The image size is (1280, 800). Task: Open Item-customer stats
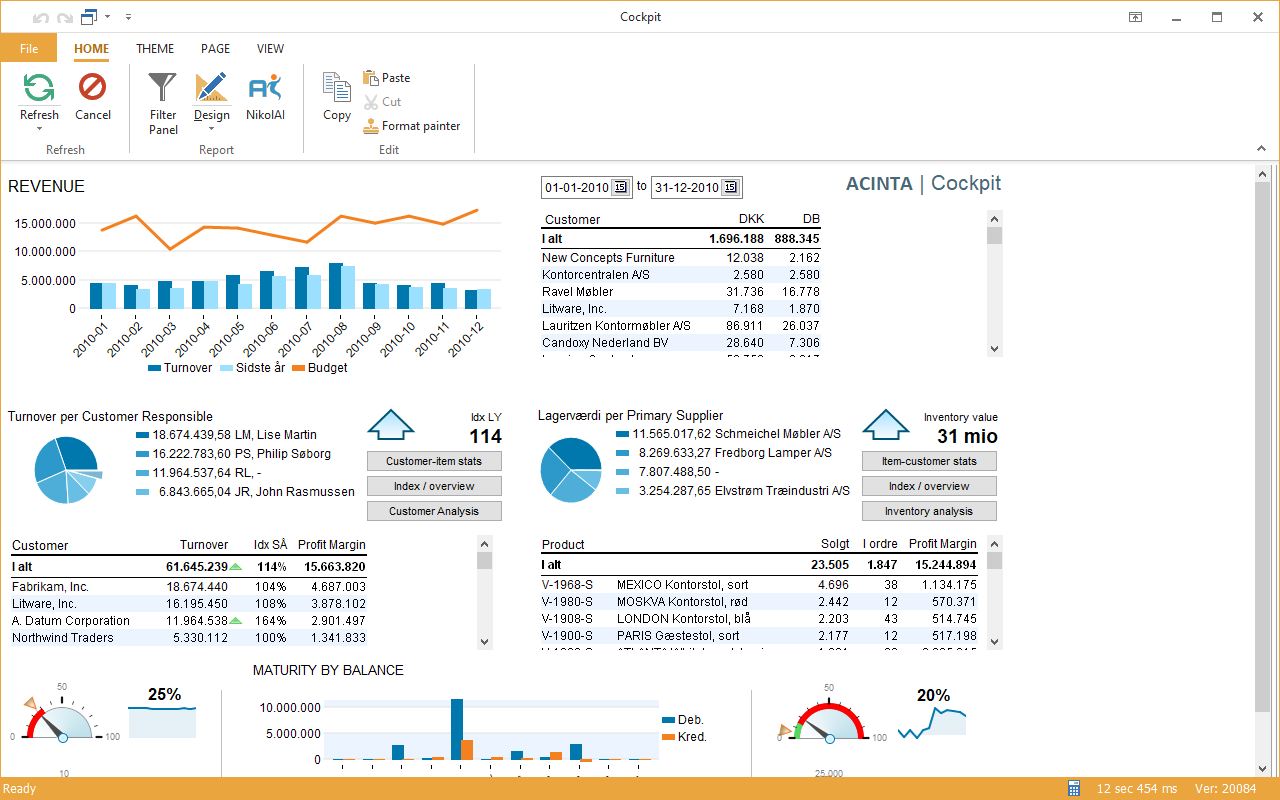(929, 461)
